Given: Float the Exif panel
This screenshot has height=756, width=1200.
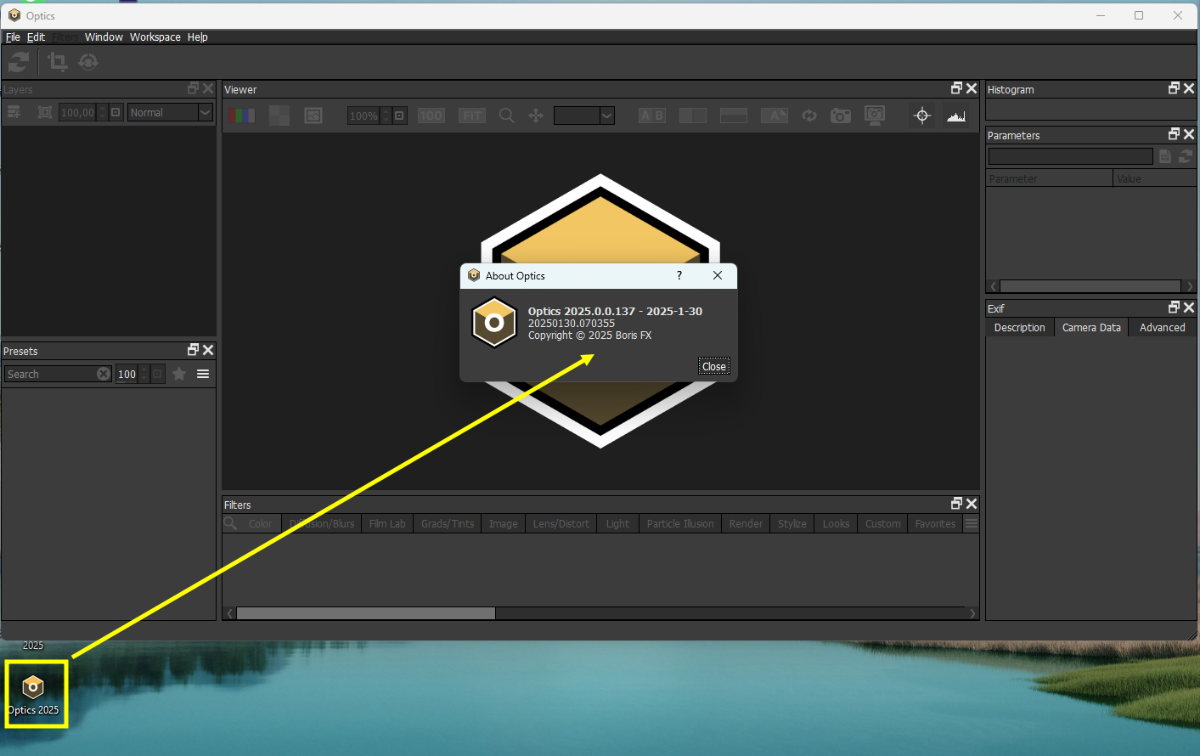Looking at the screenshot, I should (1174, 308).
